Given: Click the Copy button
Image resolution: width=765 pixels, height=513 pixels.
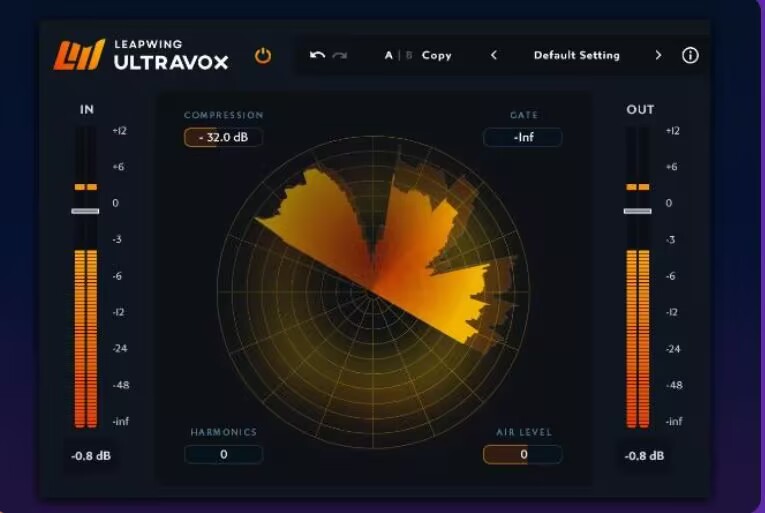Looking at the screenshot, I should point(437,55).
